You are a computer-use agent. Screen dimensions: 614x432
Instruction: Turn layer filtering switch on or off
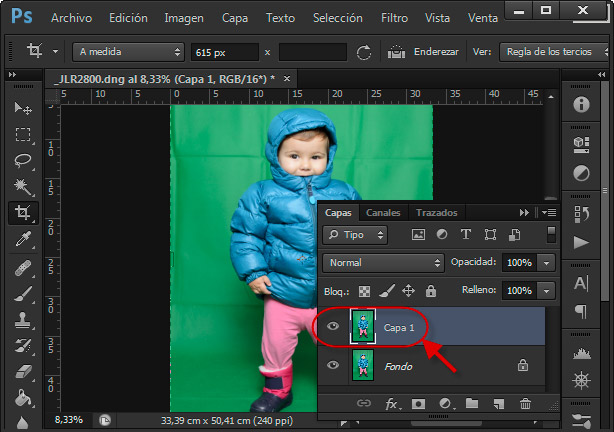point(551,235)
